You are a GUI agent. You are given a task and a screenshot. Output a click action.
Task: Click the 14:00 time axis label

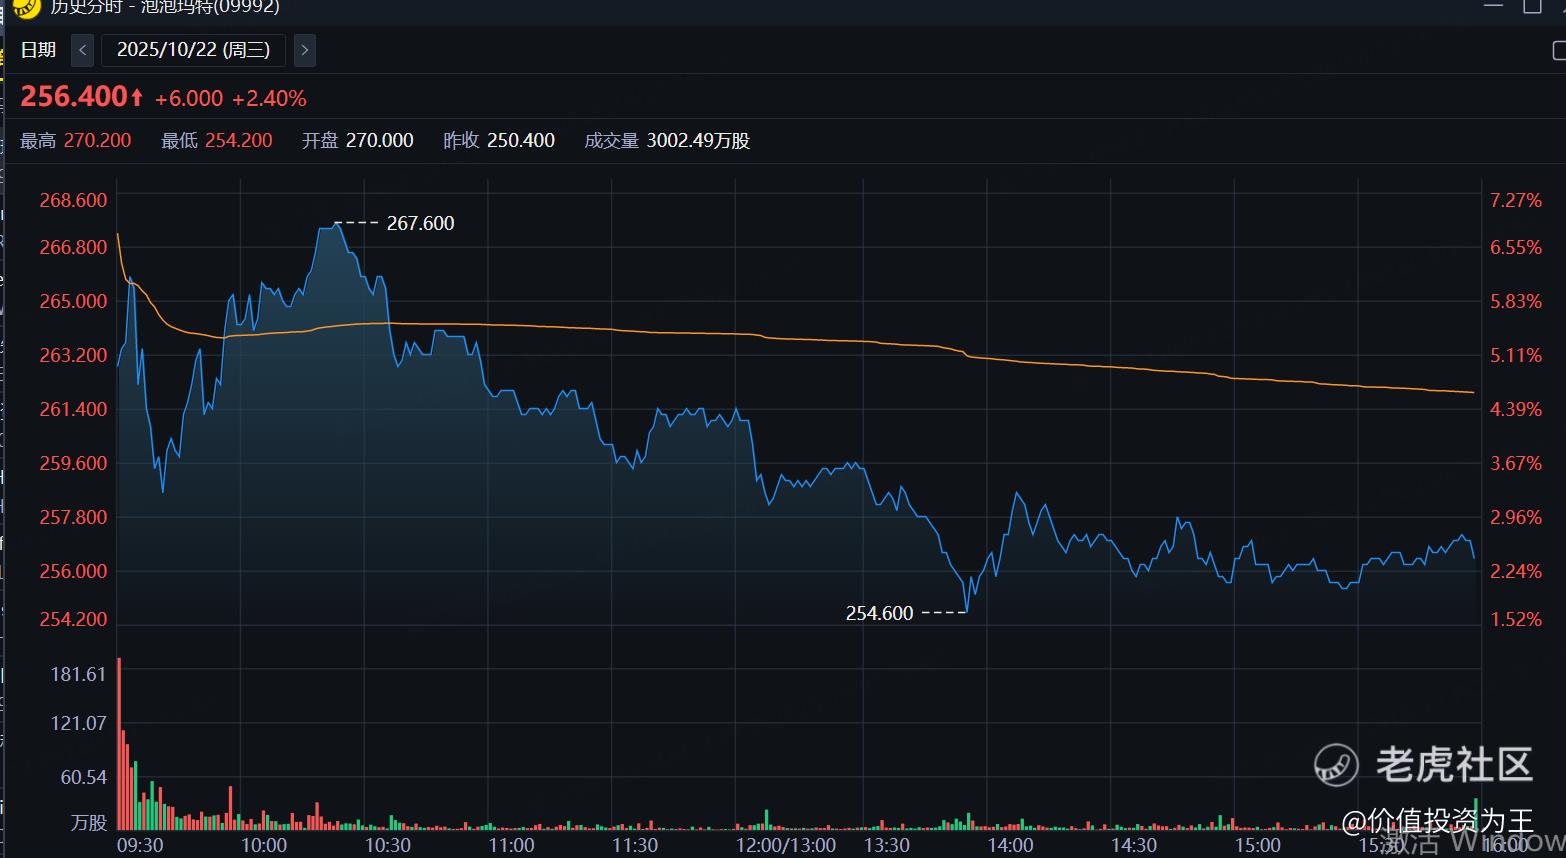[x=1010, y=845]
